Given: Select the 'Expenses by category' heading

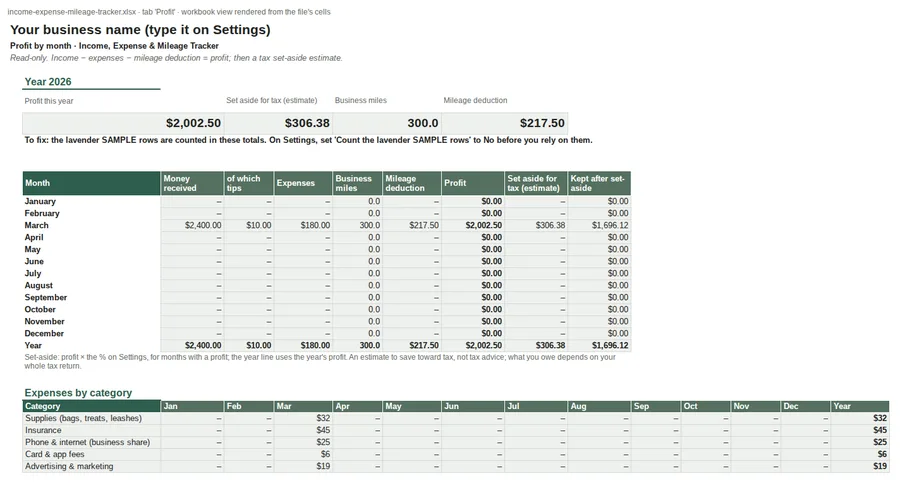Looking at the screenshot, I should [x=78, y=393].
